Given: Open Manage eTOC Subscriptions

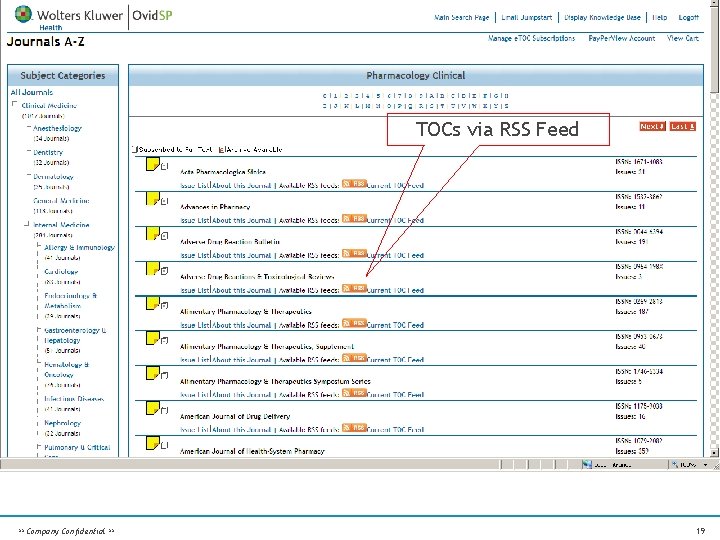Looking at the screenshot, I should tap(531, 38).
